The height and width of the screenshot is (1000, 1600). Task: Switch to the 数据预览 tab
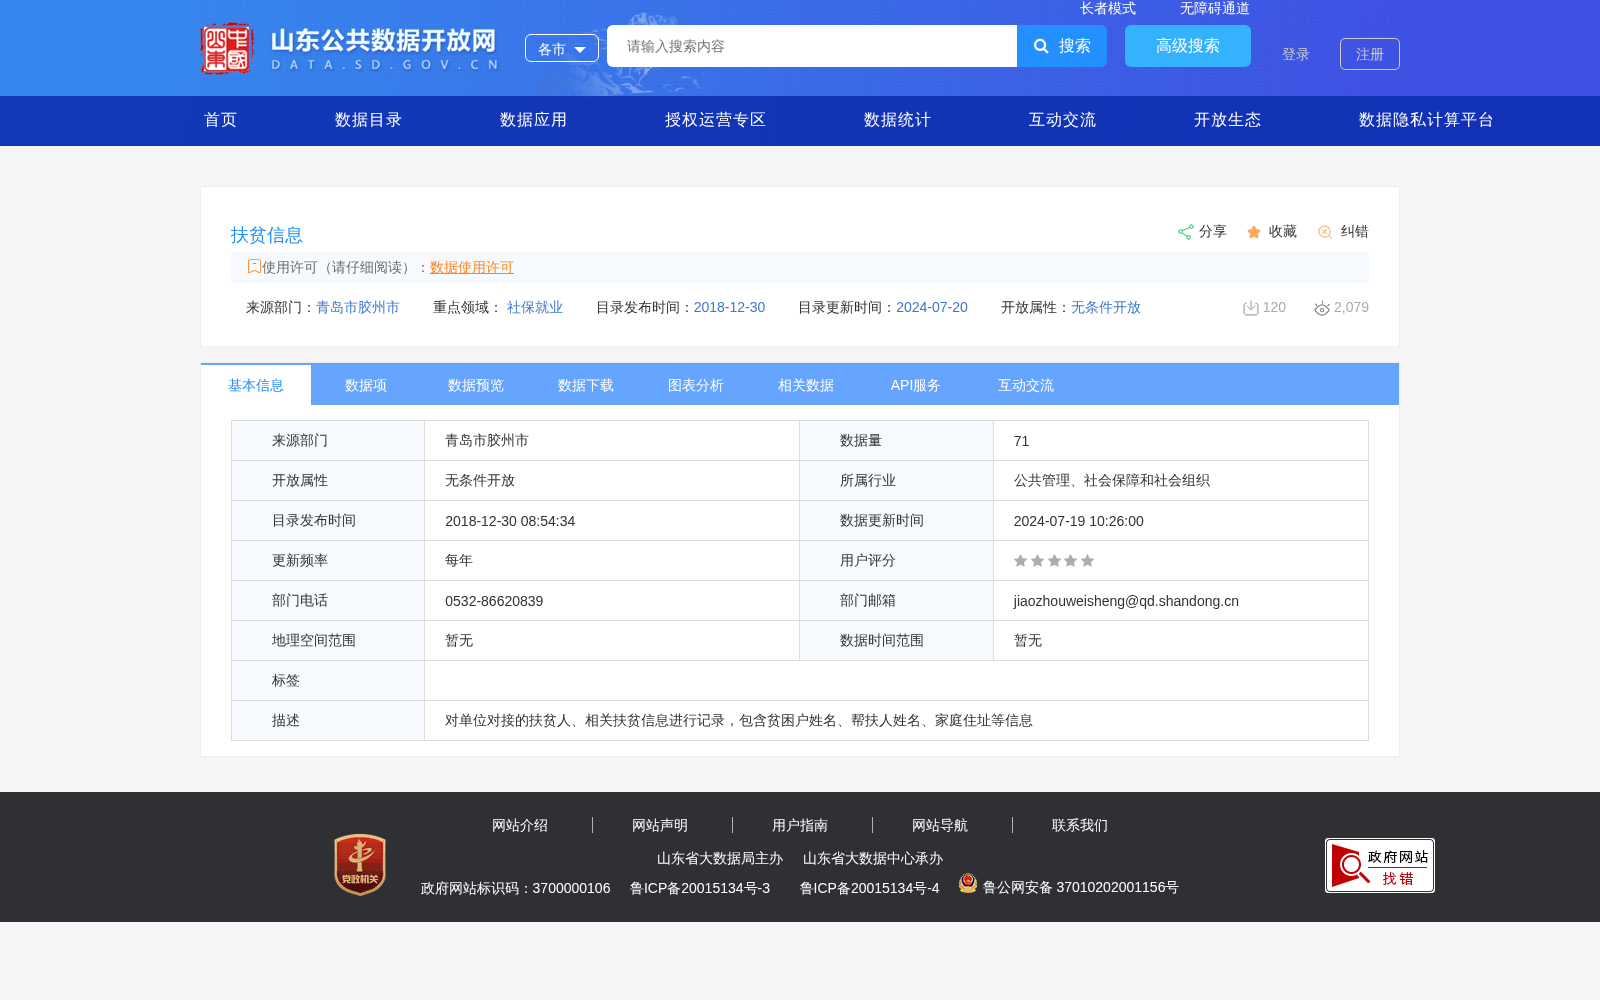[x=476, y=385]
